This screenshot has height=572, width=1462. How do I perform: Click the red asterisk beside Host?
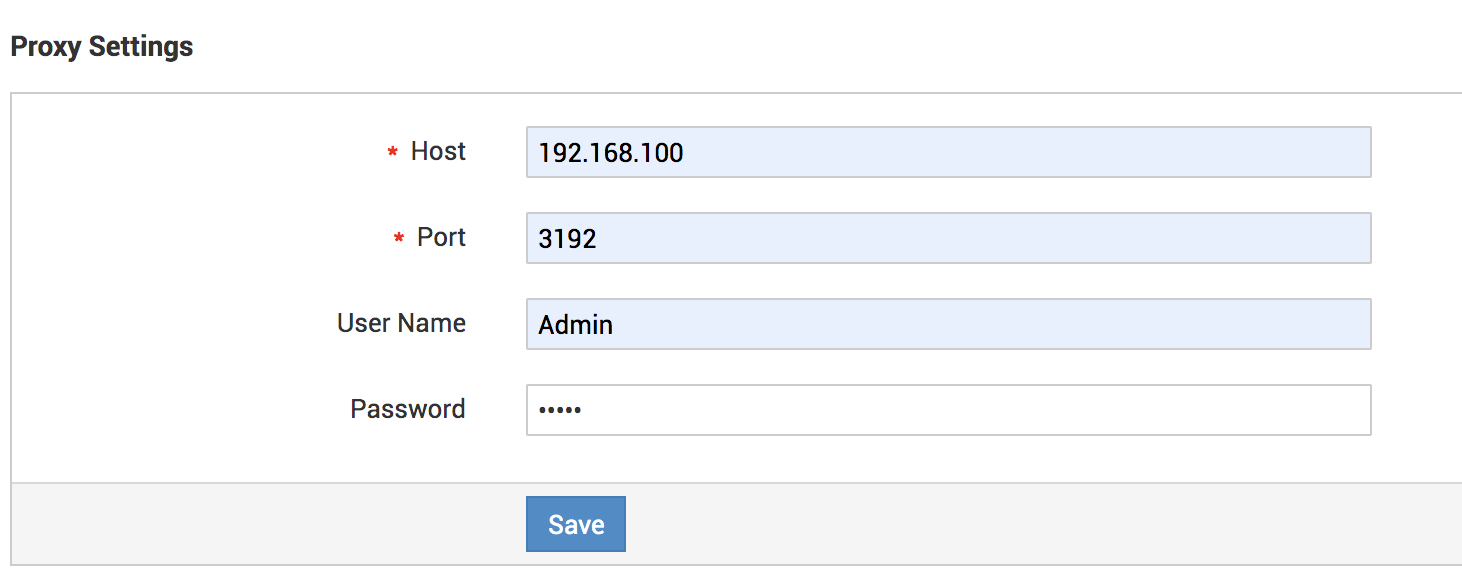click(x=392, y=153)
